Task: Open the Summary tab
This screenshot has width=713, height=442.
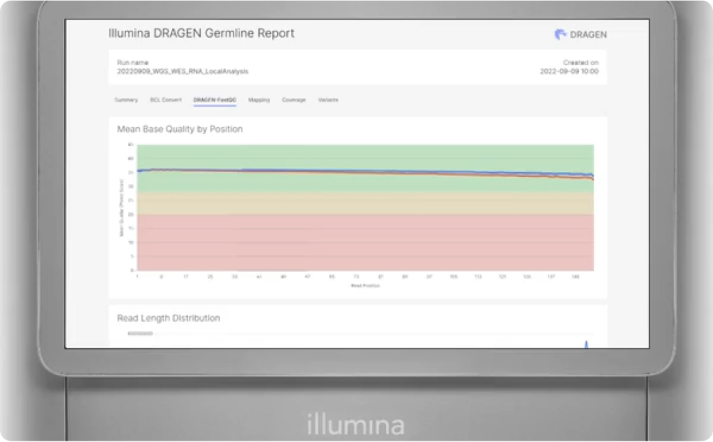Action: click(x=126, y=100)
